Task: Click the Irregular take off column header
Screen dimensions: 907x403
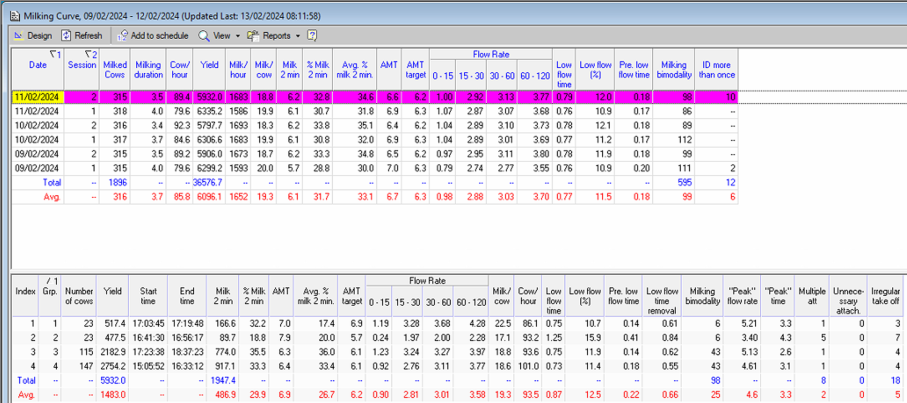Action: (x=884, y=295)
